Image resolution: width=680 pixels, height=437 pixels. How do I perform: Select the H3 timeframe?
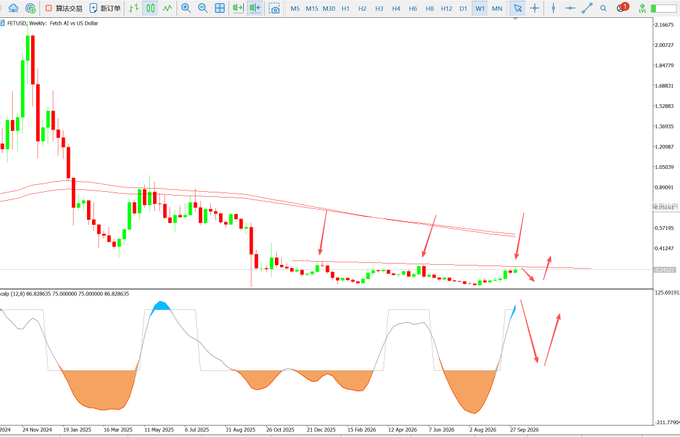[379, 8]
